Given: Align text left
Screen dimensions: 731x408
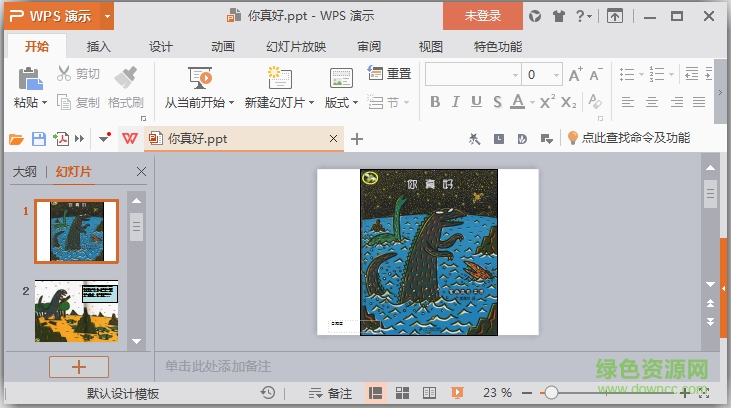Looking at the screenshot, I should click(x=628, y=102).
